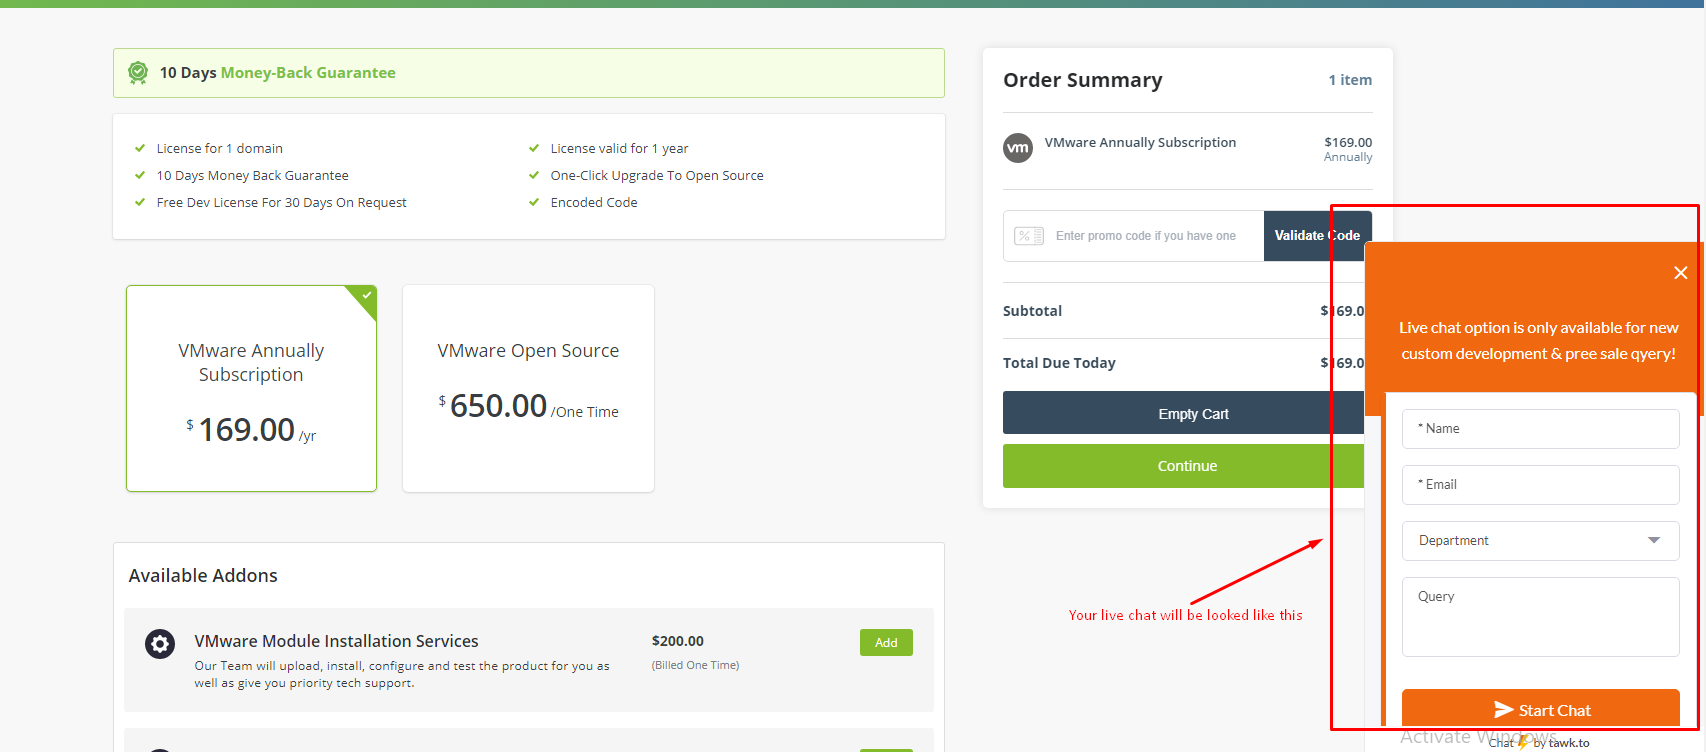Click the paper plane Start Chat icon

click(x=1503, y=710)
